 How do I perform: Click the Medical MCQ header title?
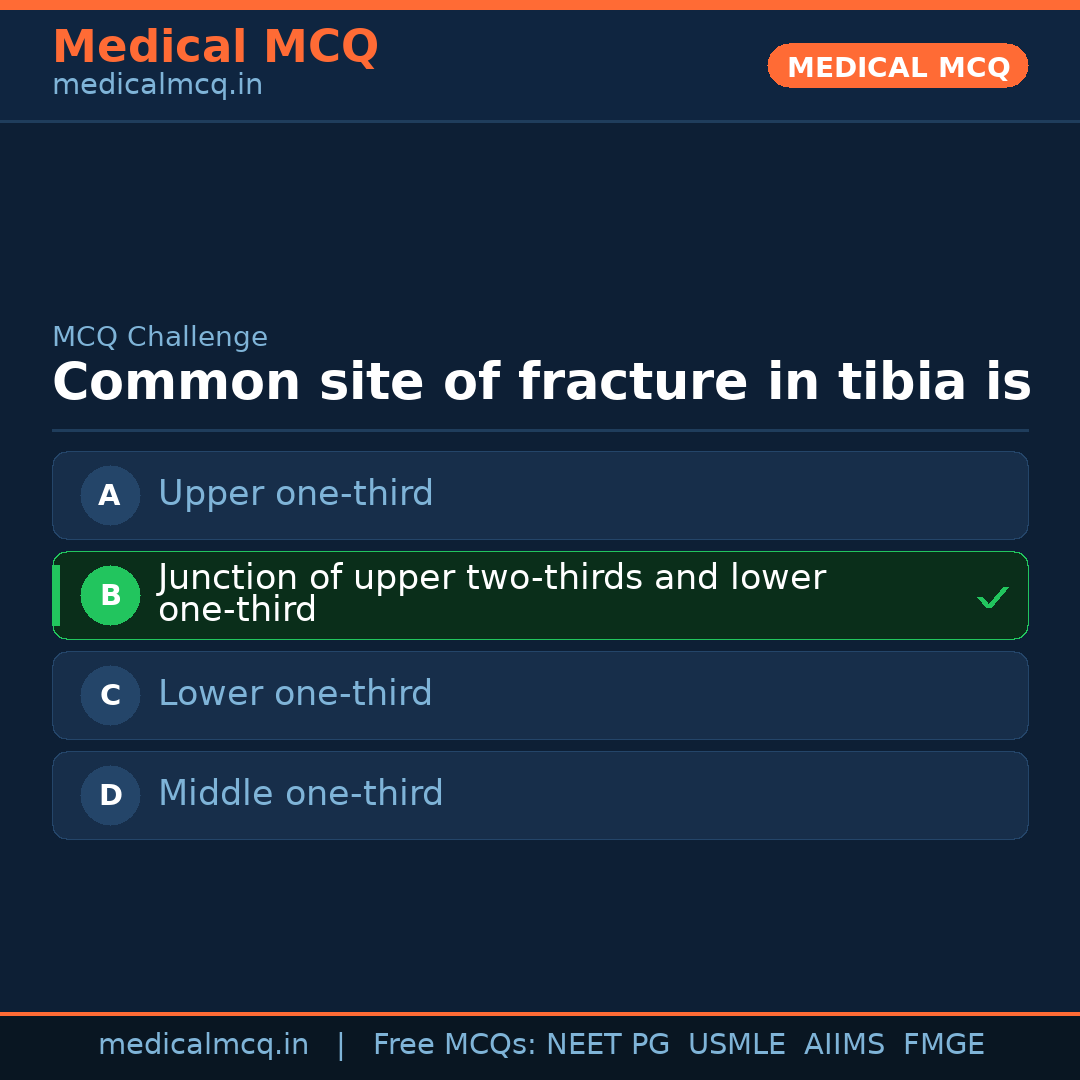[215, 47]
